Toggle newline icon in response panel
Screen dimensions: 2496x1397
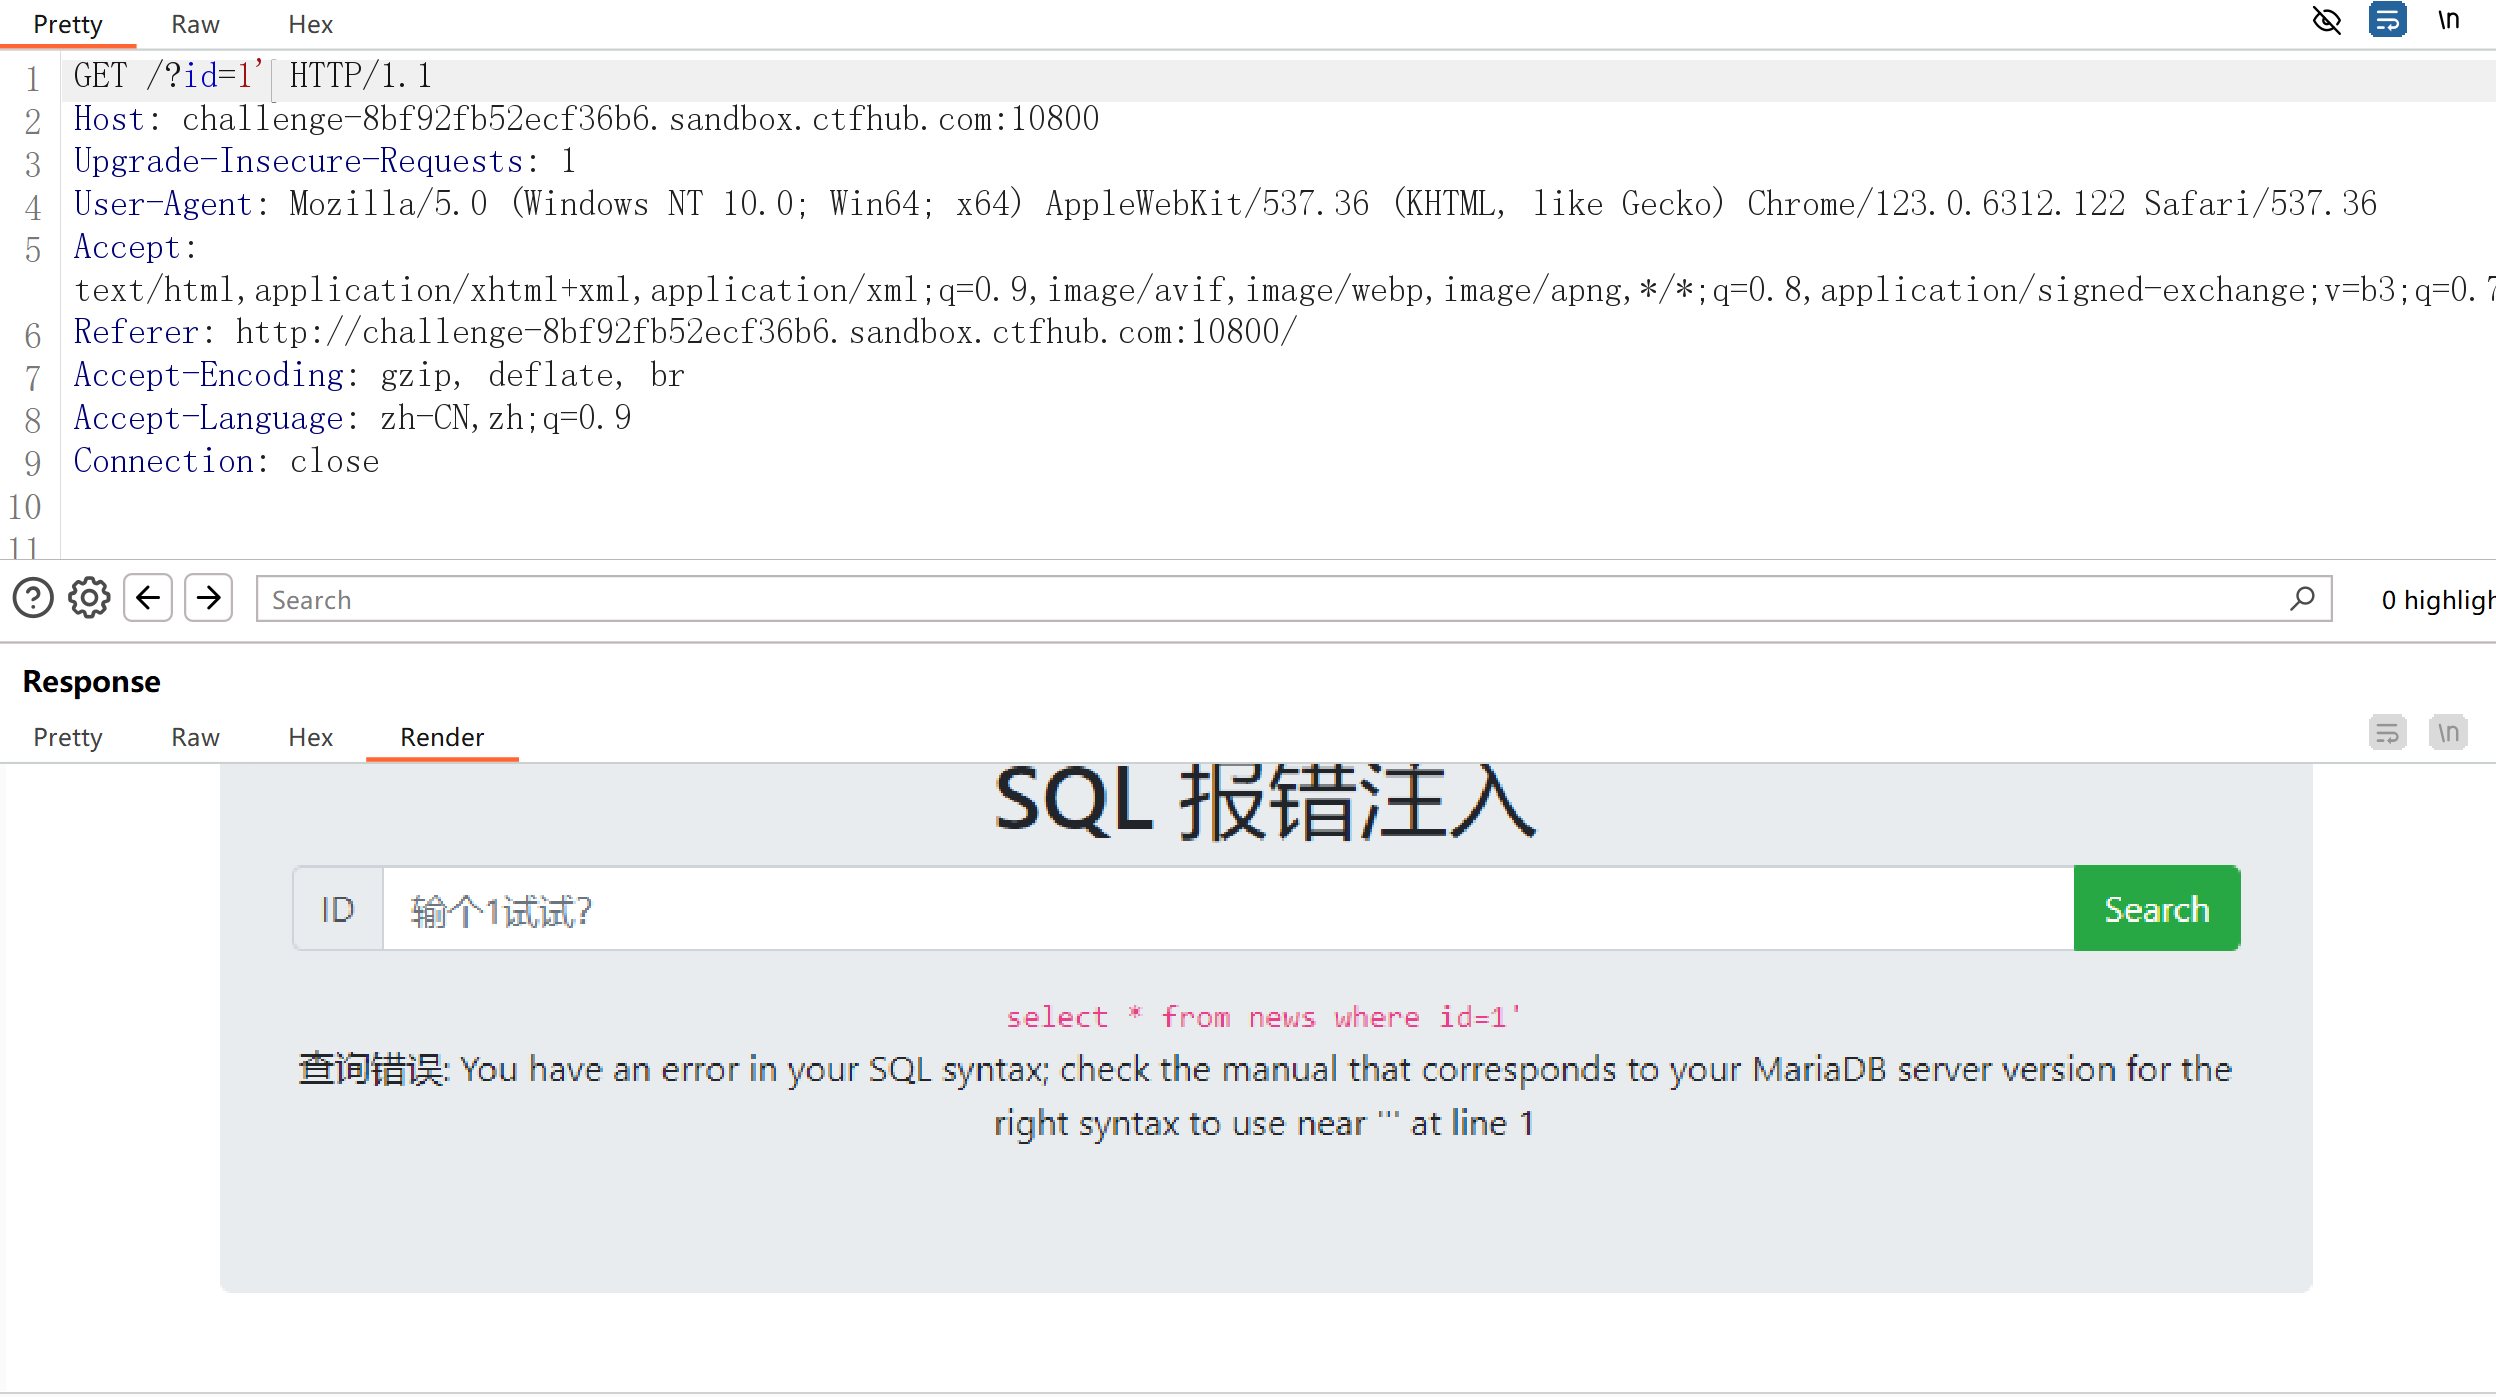pyautogui.click(x=2448, y=734)
